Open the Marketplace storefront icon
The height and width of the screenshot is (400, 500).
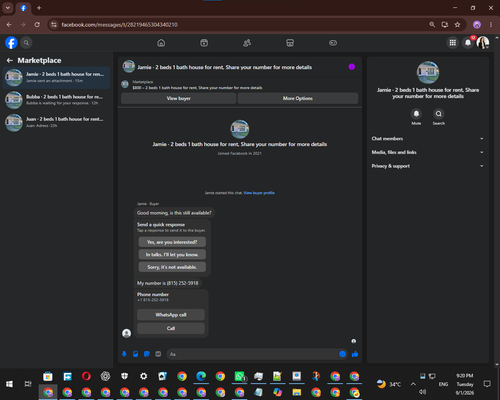click(x=290, y=43)
